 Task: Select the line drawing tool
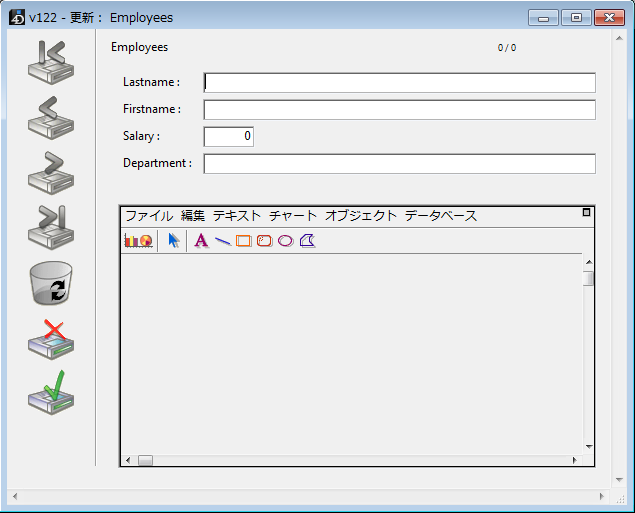[x=222, y=241]
